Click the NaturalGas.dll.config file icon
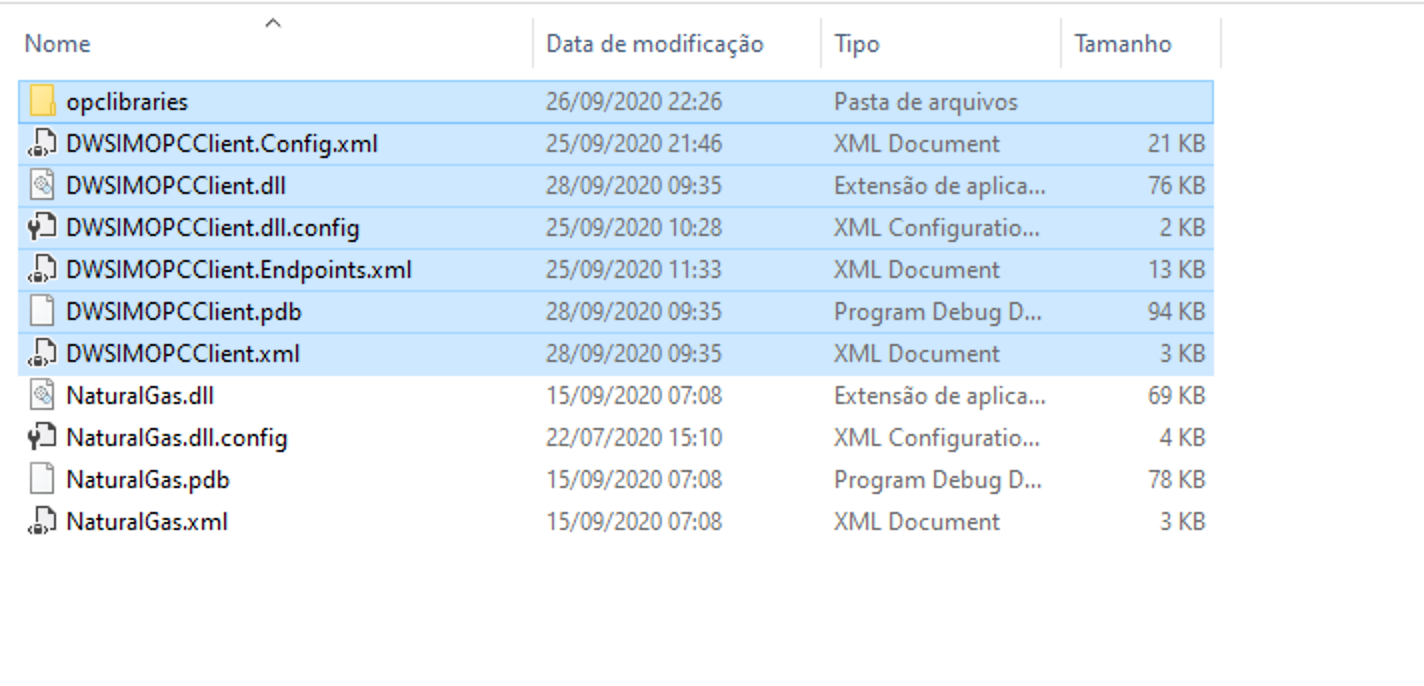The height and width of the screenshot is (686, 1424). click(41, 437)
